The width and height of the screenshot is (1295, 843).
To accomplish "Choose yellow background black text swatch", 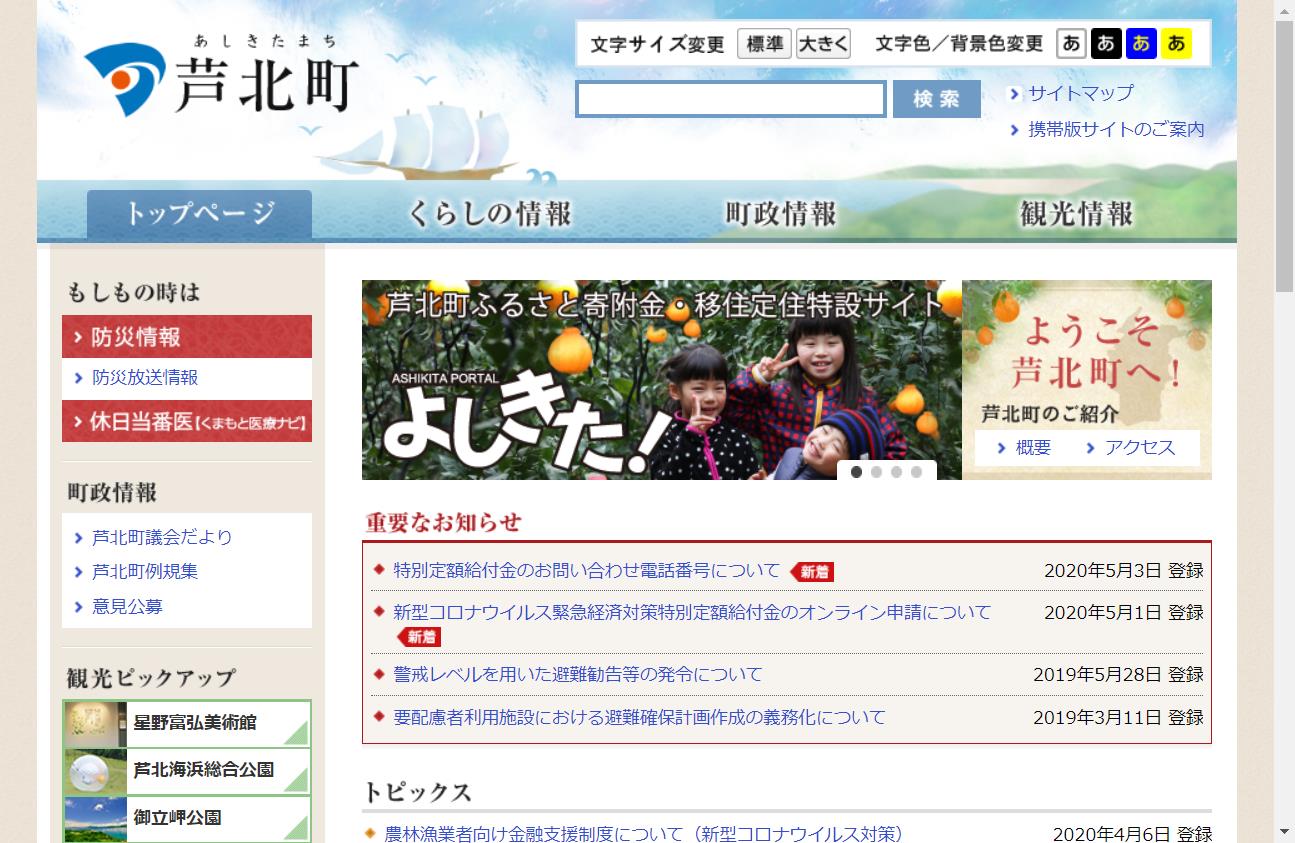I will point(1176,44).
